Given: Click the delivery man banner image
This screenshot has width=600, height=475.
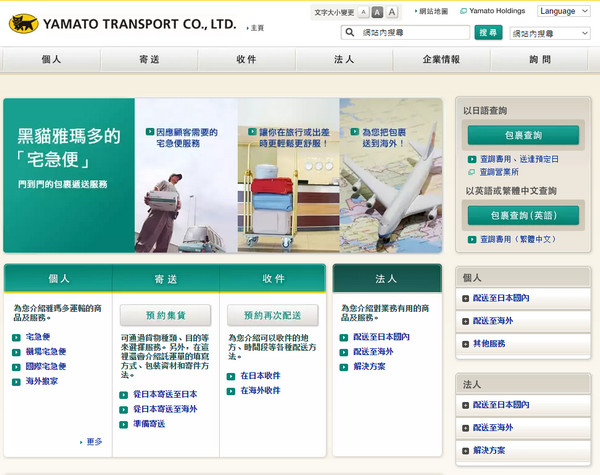Looking at the screenshot, I should [186, 175].
